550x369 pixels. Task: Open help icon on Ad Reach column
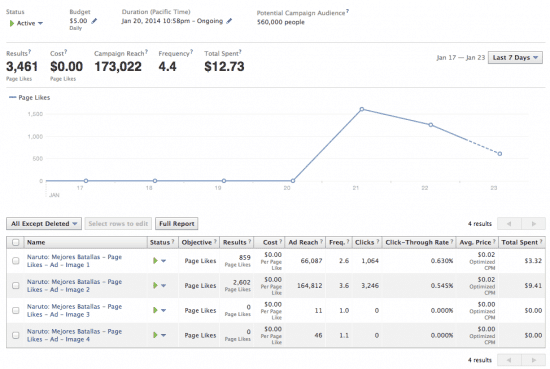tap(321, 241)
